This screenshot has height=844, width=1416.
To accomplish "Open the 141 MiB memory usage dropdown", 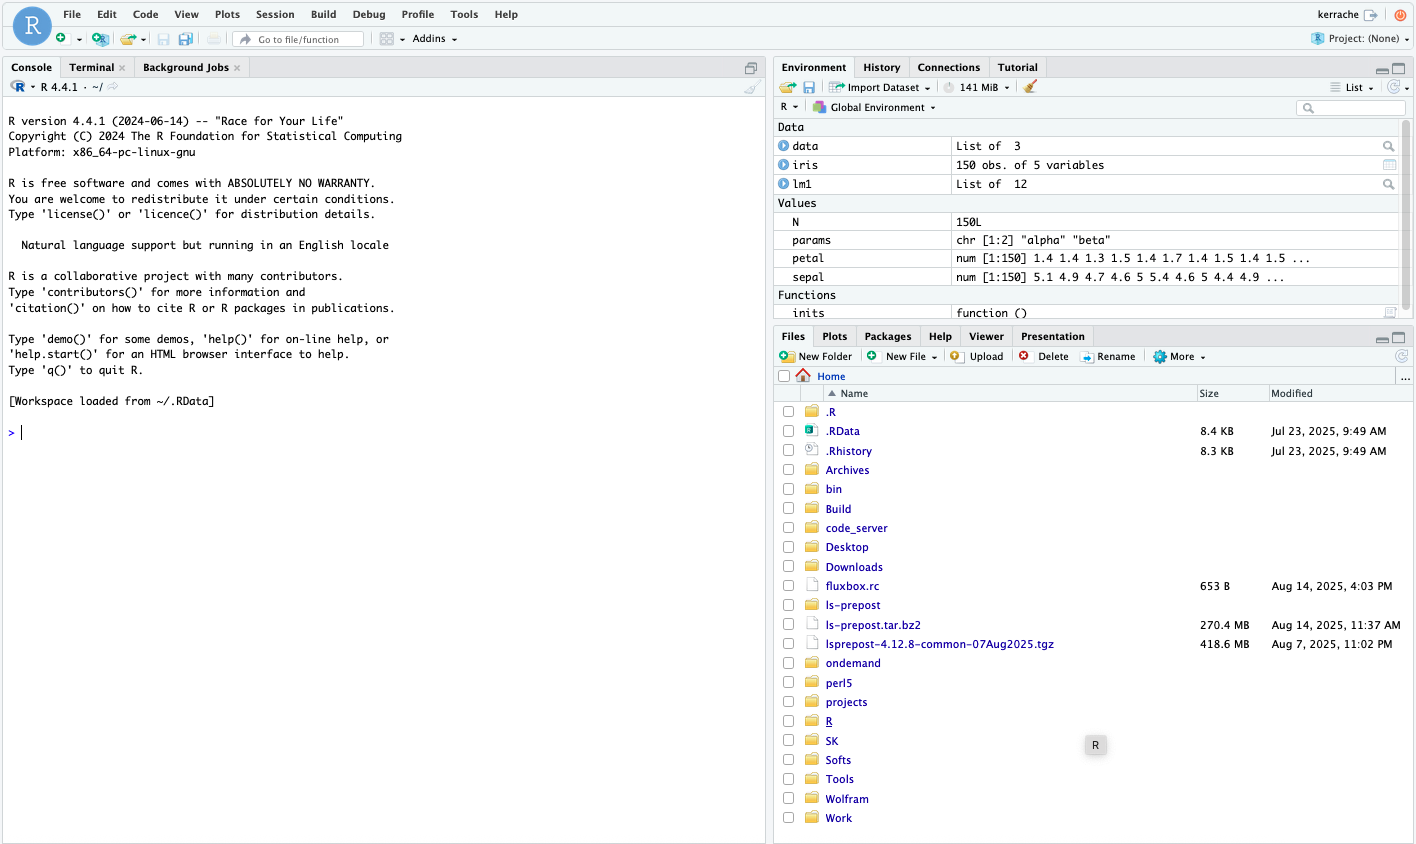I will 985,87.
